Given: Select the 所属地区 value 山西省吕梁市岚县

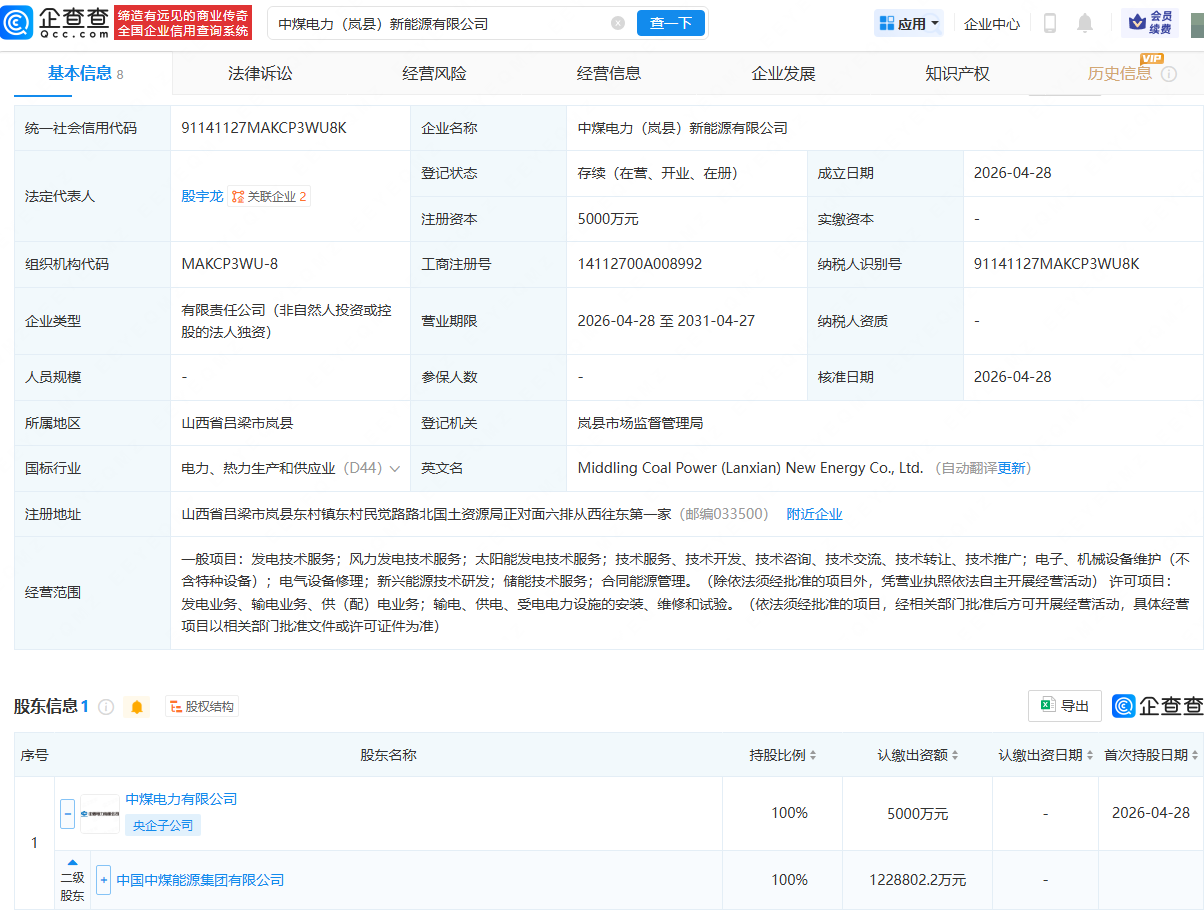Looking at the screenshot, I should tap(237, 423).
